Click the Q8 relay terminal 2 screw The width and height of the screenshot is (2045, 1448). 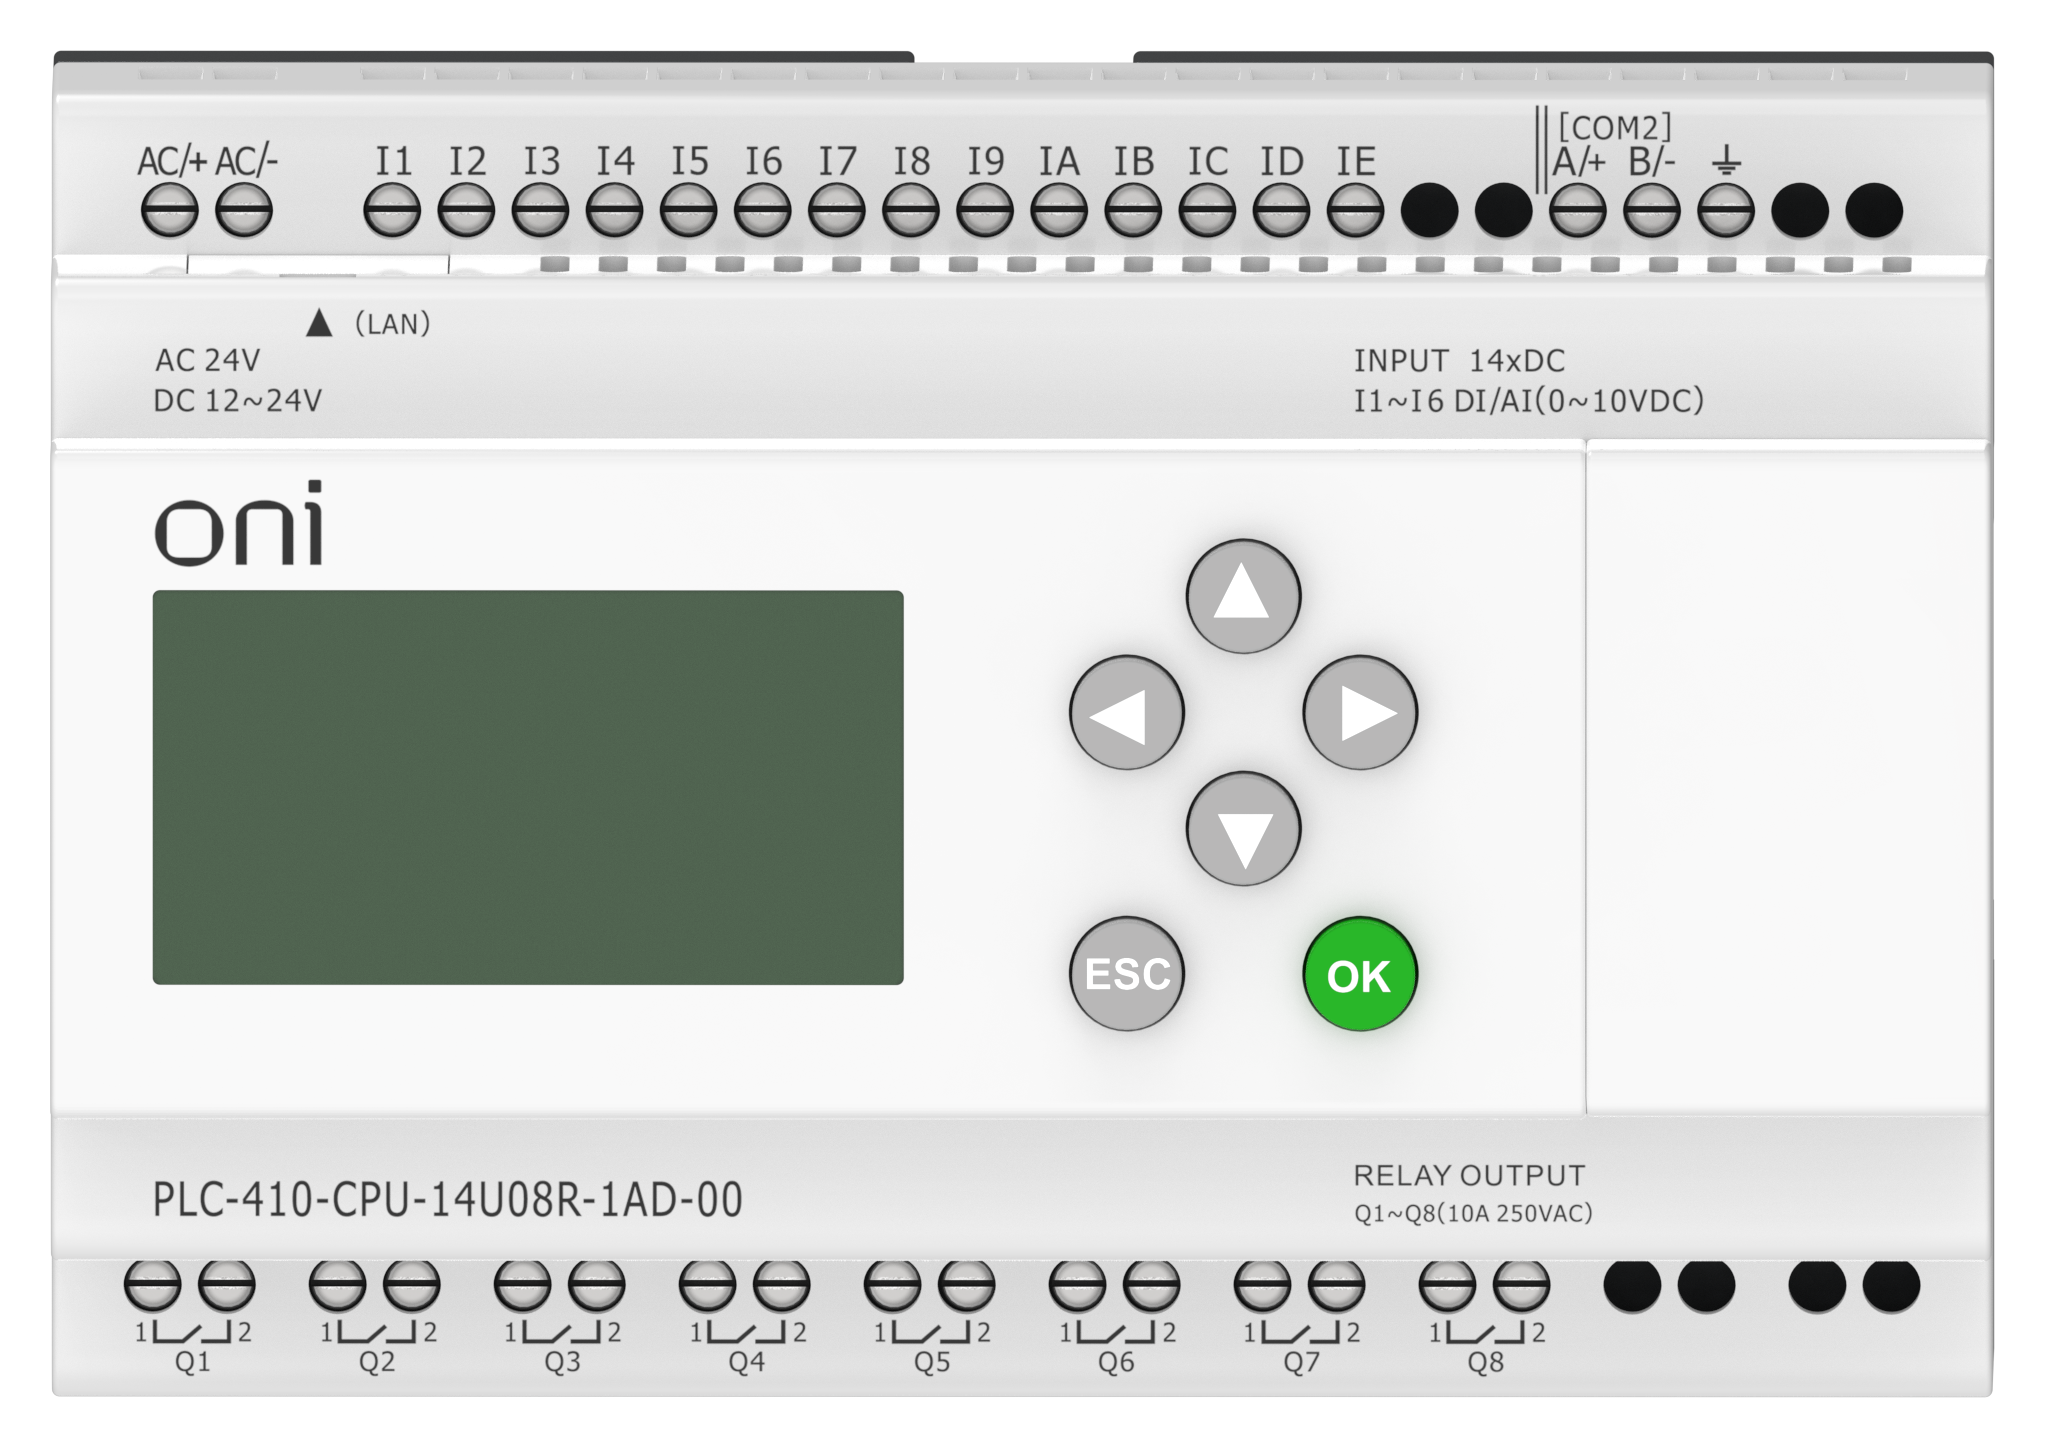pyautogui.click(x=1521, y=1285)
